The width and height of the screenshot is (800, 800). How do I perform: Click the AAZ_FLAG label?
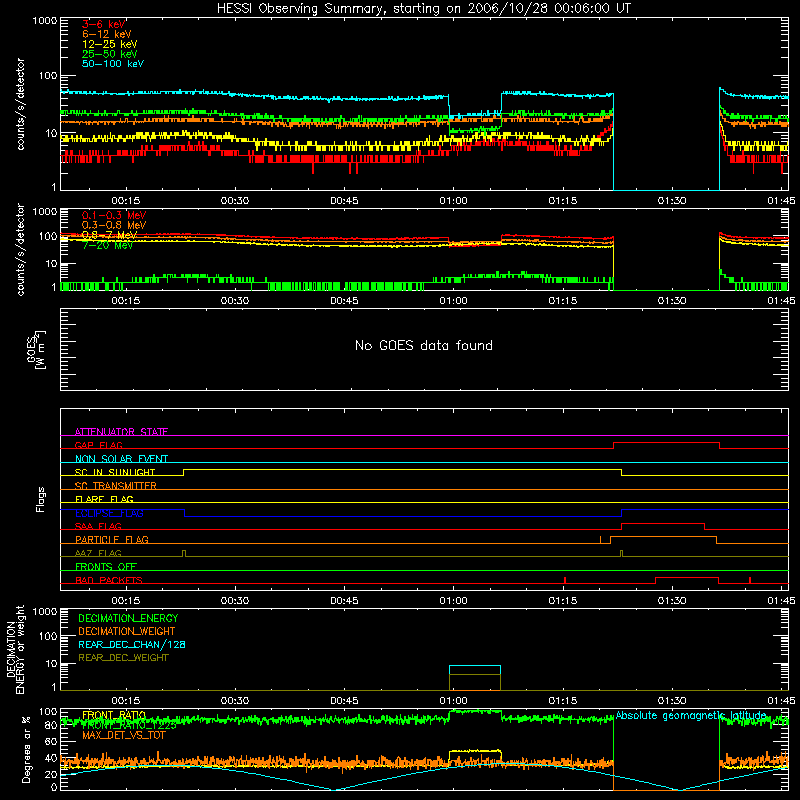[x=98, y=553]
